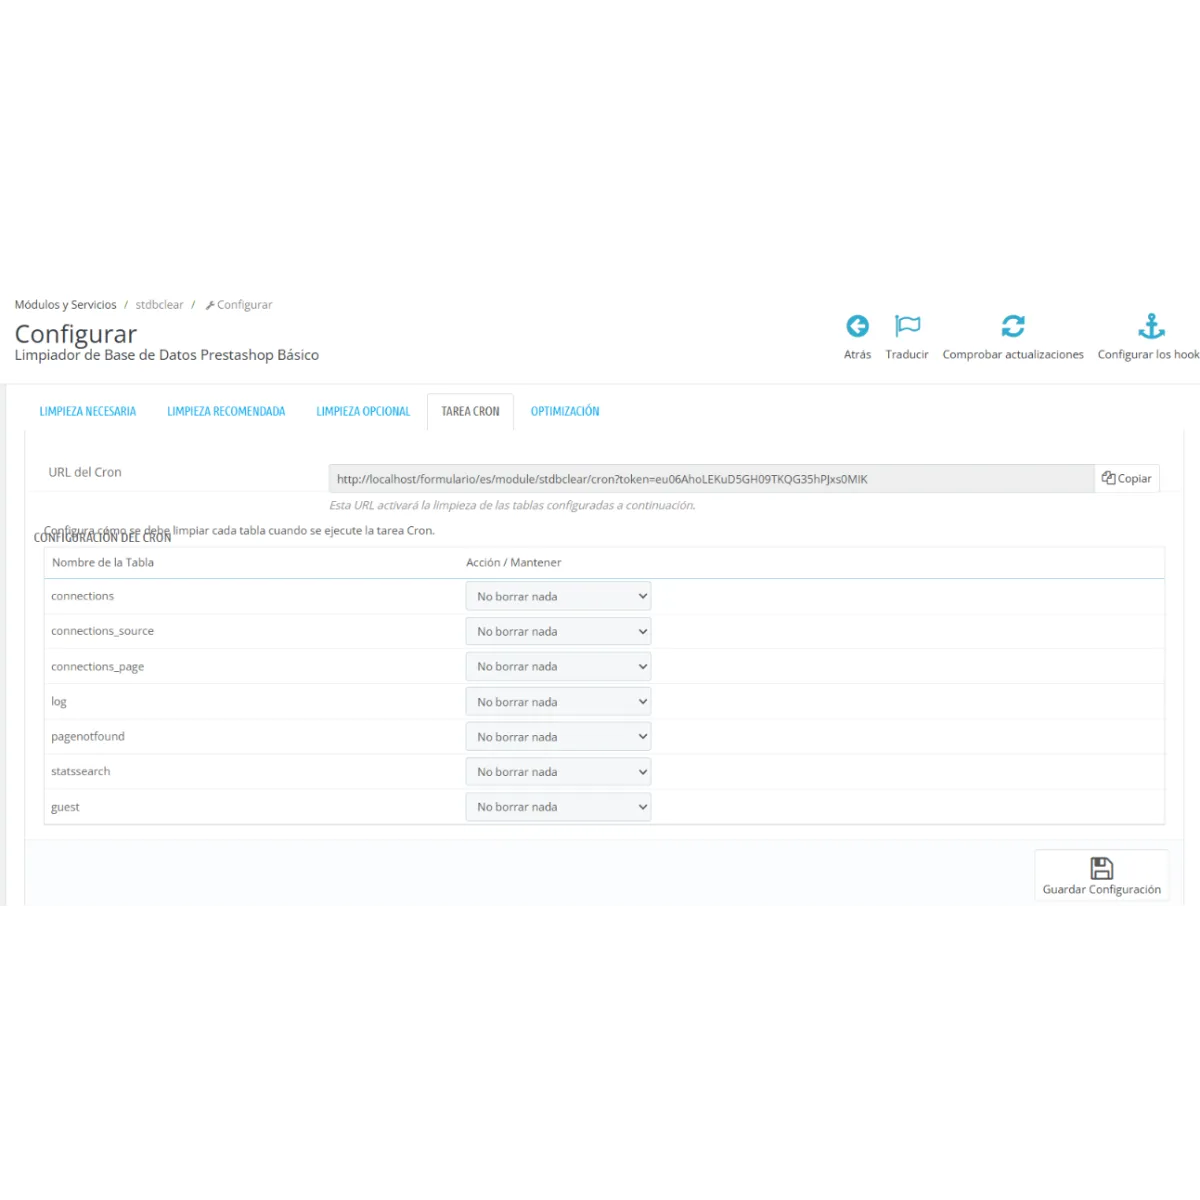Image resolution: width=1200 pixels, height=1200 pixels.
Task: Click the guest table name
Action: [65, 807]
